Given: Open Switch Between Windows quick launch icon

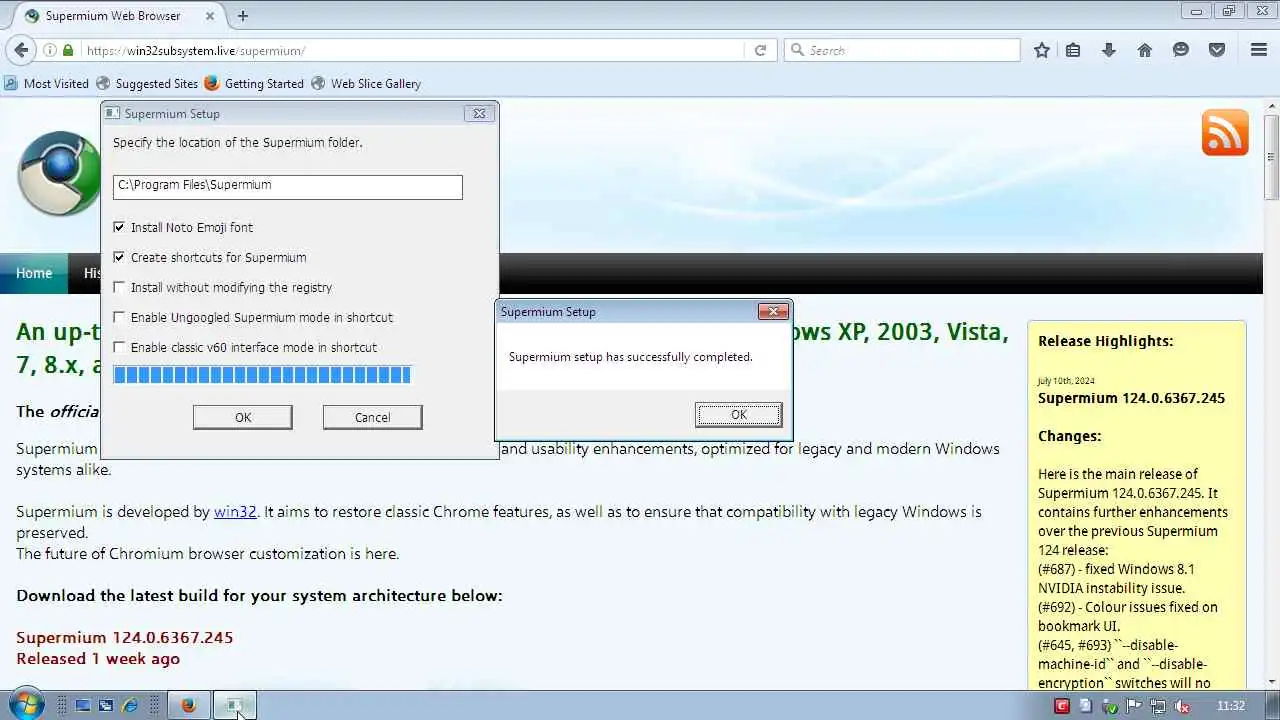Looking at the screenshot, I should point(106,705).
